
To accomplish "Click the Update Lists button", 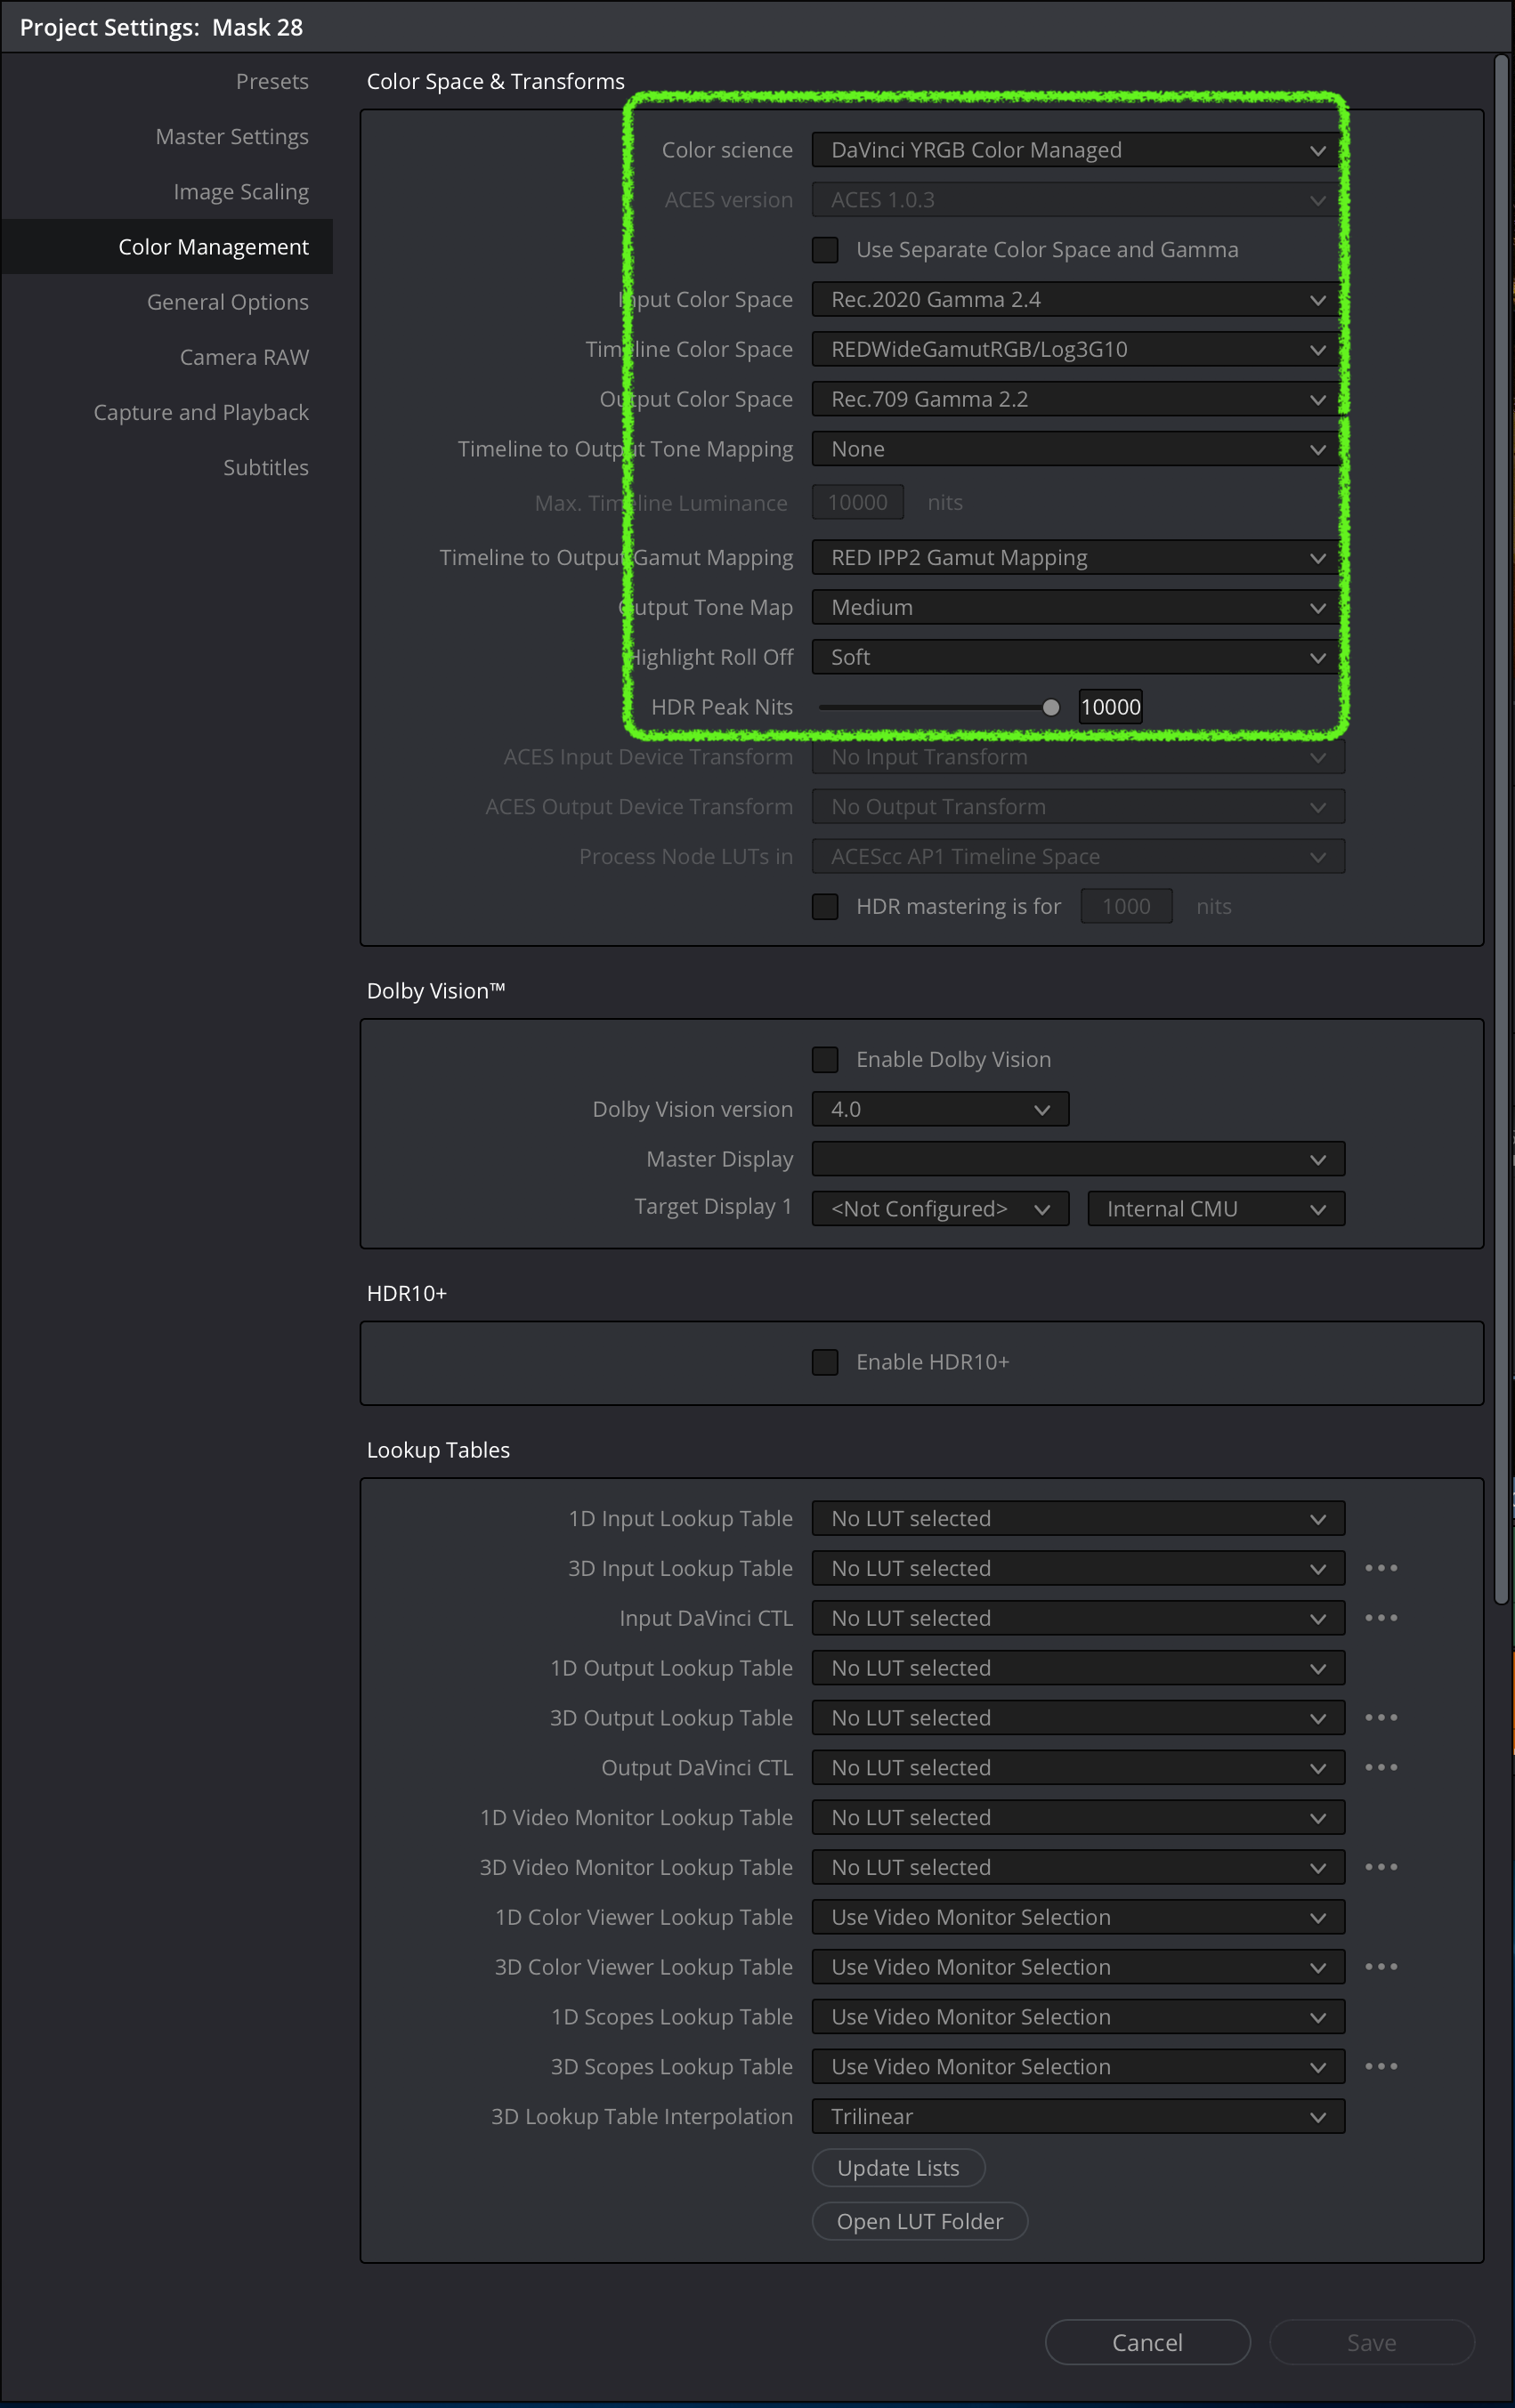I will (x=898, y=2168).
